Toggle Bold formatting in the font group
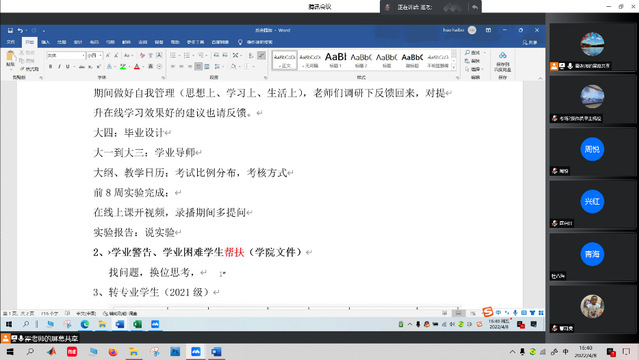The image size is (639, 360). (51, 67)
